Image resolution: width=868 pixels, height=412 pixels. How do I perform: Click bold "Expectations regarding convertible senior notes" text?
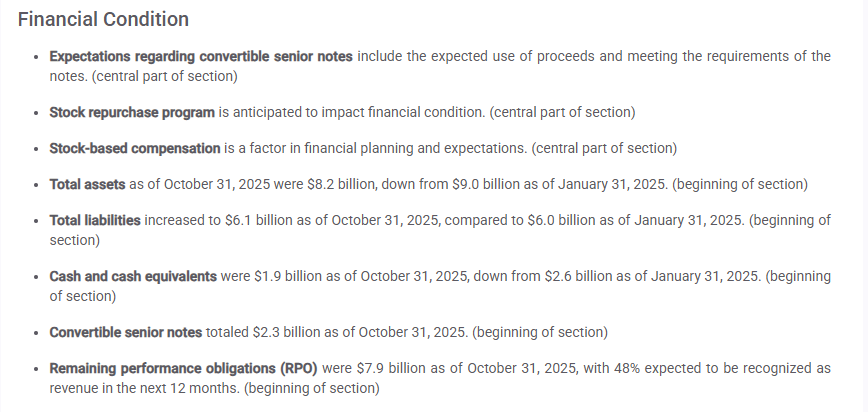coord(200,56)
